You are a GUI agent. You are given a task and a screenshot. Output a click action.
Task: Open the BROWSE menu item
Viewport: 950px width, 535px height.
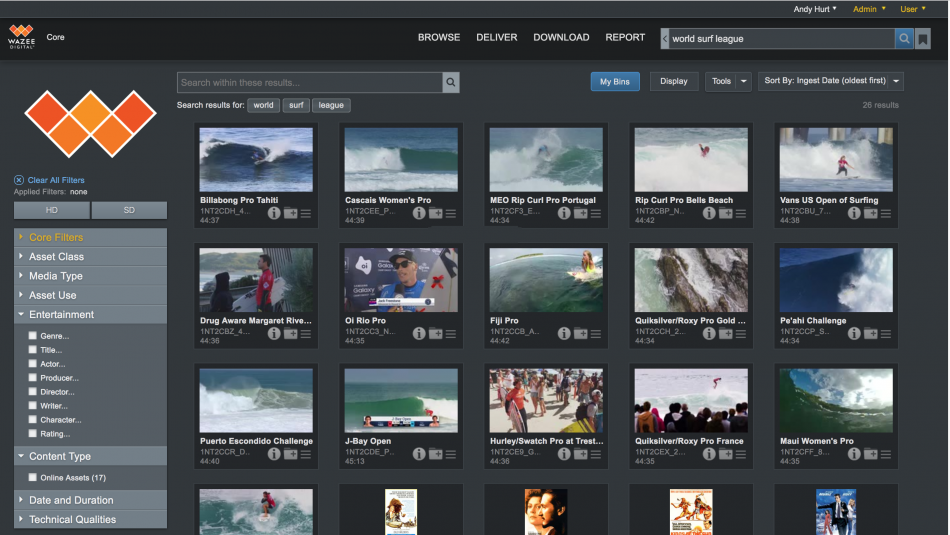click(x=439, y=38)
